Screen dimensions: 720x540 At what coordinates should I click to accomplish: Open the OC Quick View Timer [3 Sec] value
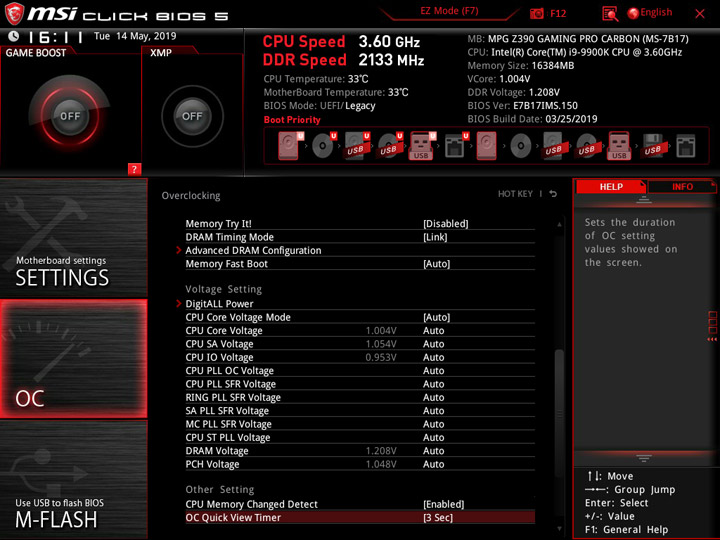tap(438, 518)
